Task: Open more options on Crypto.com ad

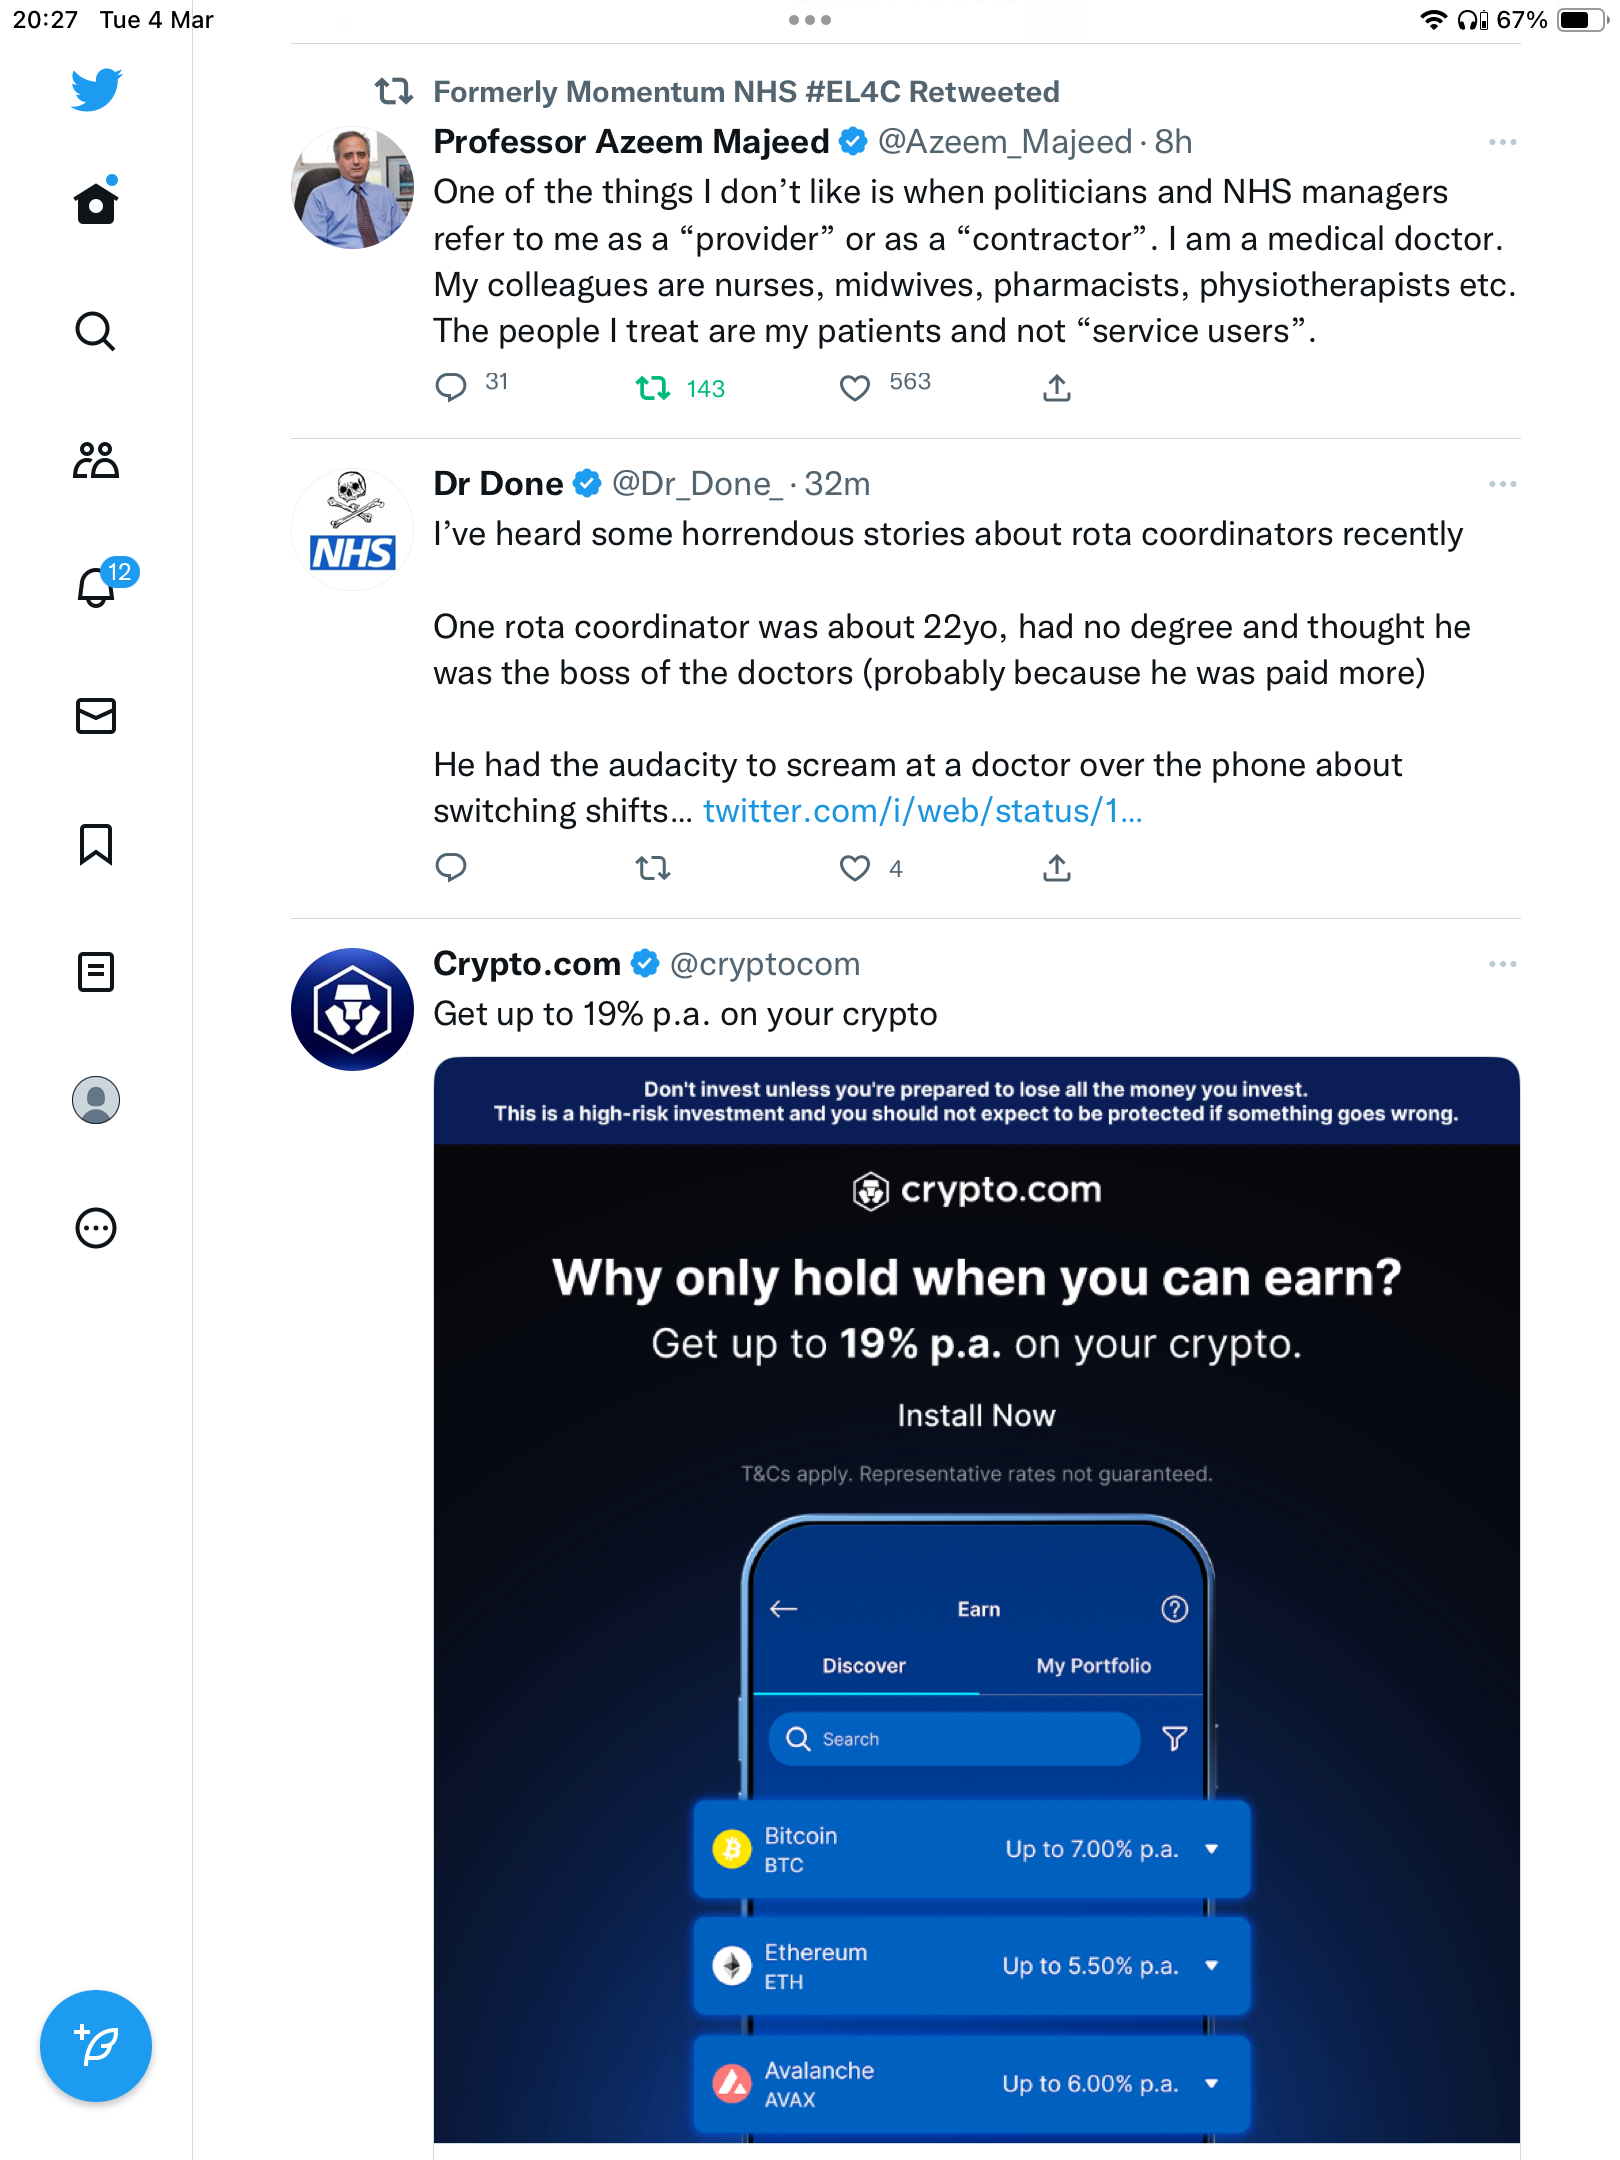Action: click(x=1502, y=964)
